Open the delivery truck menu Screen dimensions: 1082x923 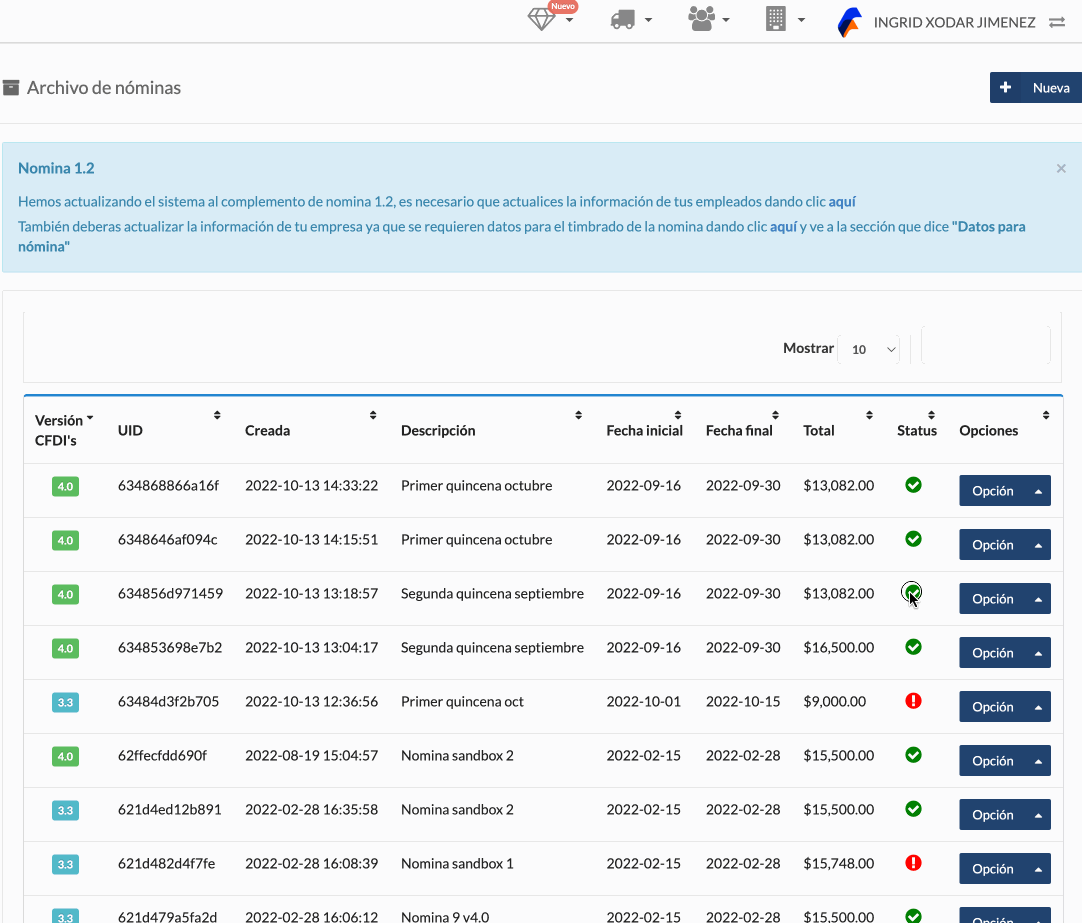point(631,19)
